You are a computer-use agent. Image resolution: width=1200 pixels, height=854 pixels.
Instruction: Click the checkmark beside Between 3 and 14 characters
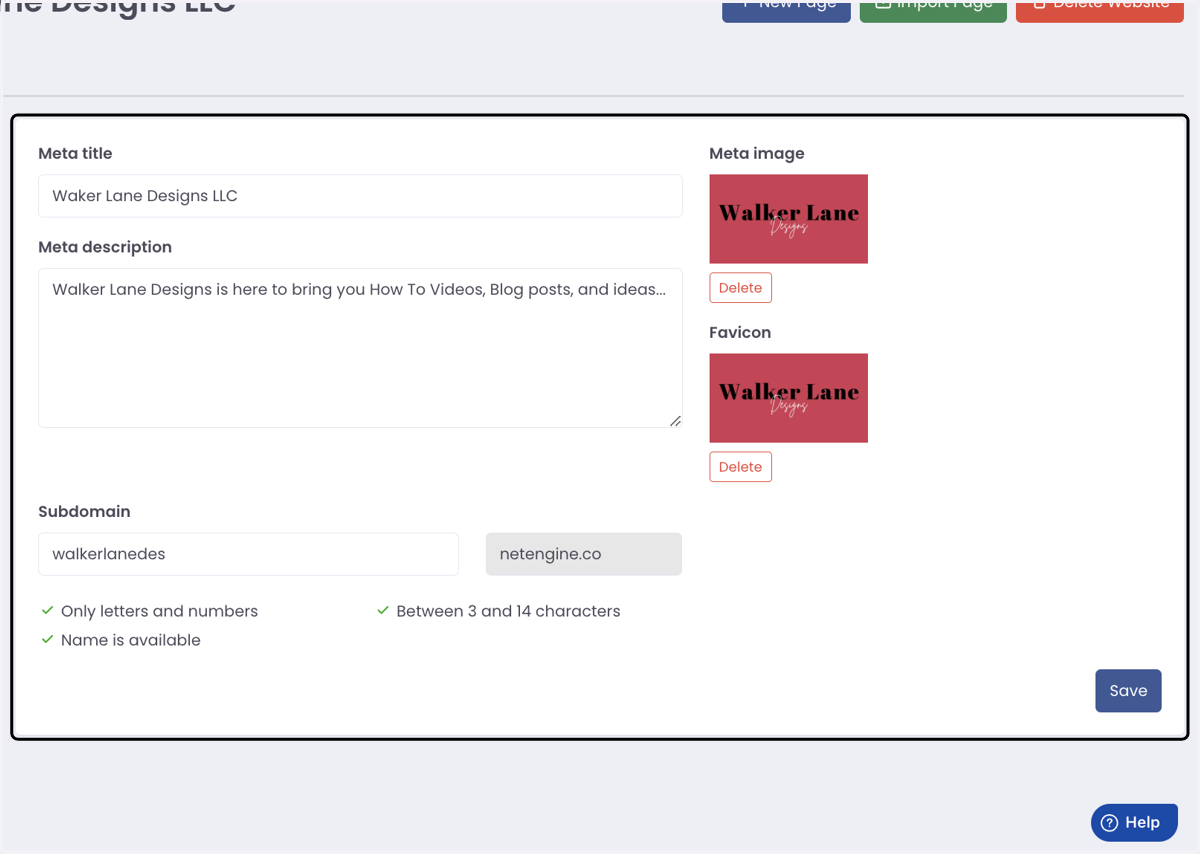383,611
